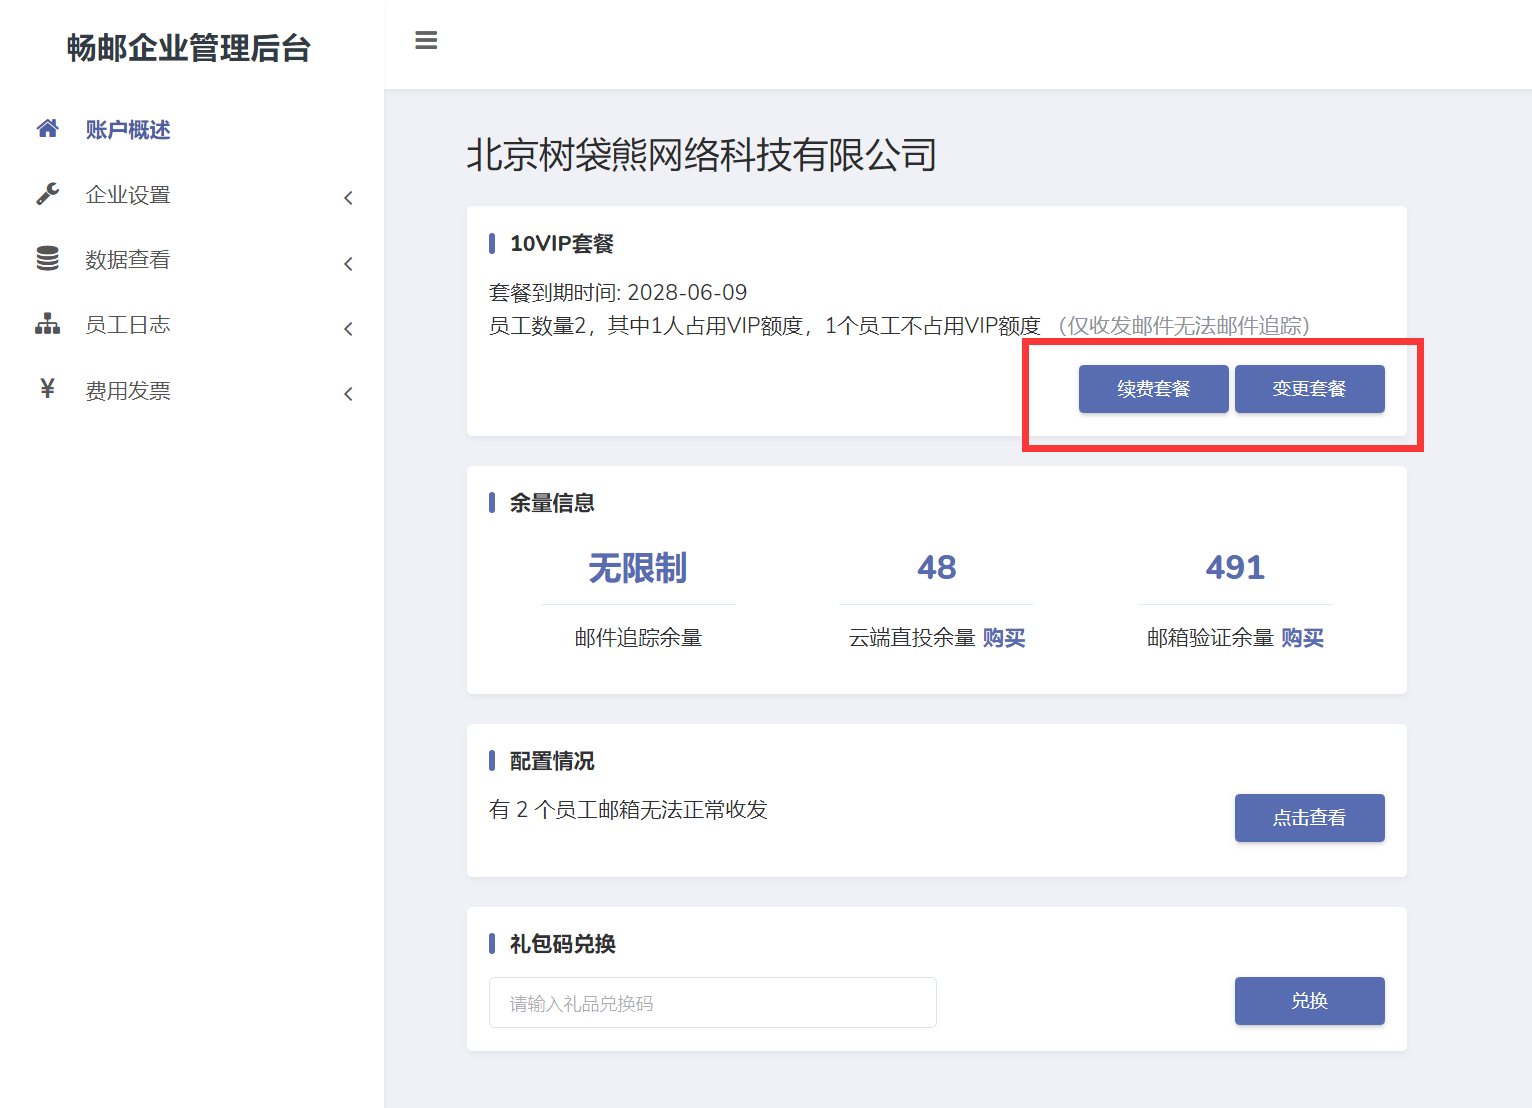This screenshot has width=1532, height=1108.
Task: Click the 云端直投余量 label
Action: point(912,638)
